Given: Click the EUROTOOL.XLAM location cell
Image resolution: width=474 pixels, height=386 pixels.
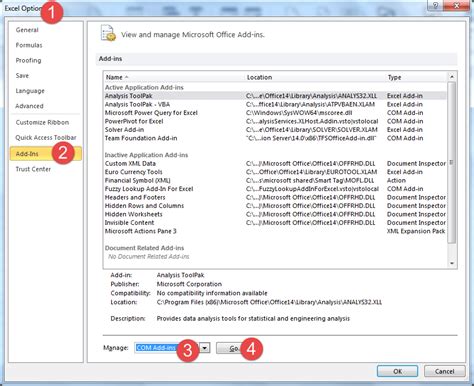Looking at the screenshot, I should (312, 172).
